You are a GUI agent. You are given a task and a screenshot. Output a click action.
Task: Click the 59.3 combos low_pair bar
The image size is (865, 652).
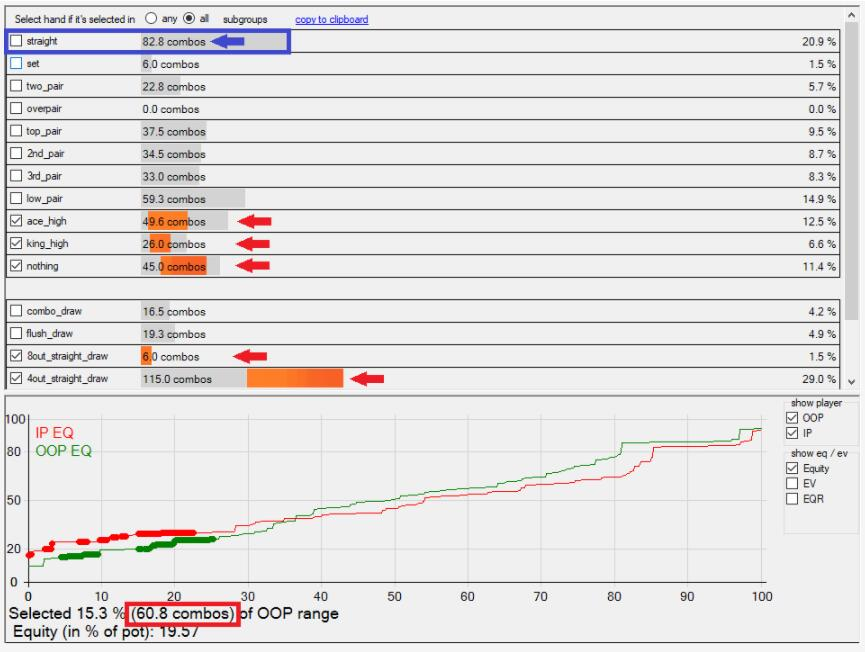click(193, 199)
